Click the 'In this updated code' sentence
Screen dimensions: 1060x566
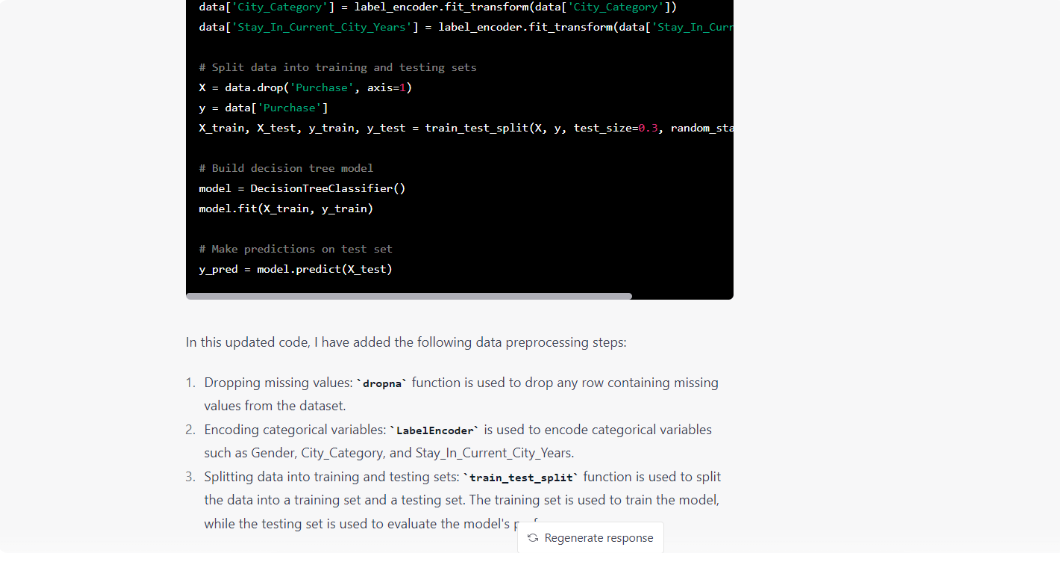[406, 342]
